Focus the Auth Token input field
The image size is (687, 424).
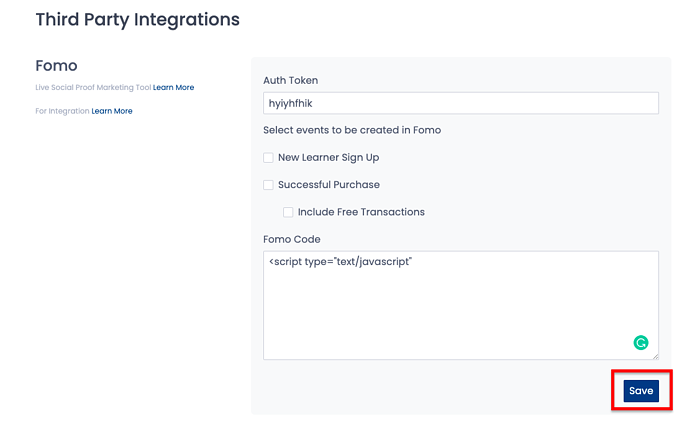coord(460,103)
